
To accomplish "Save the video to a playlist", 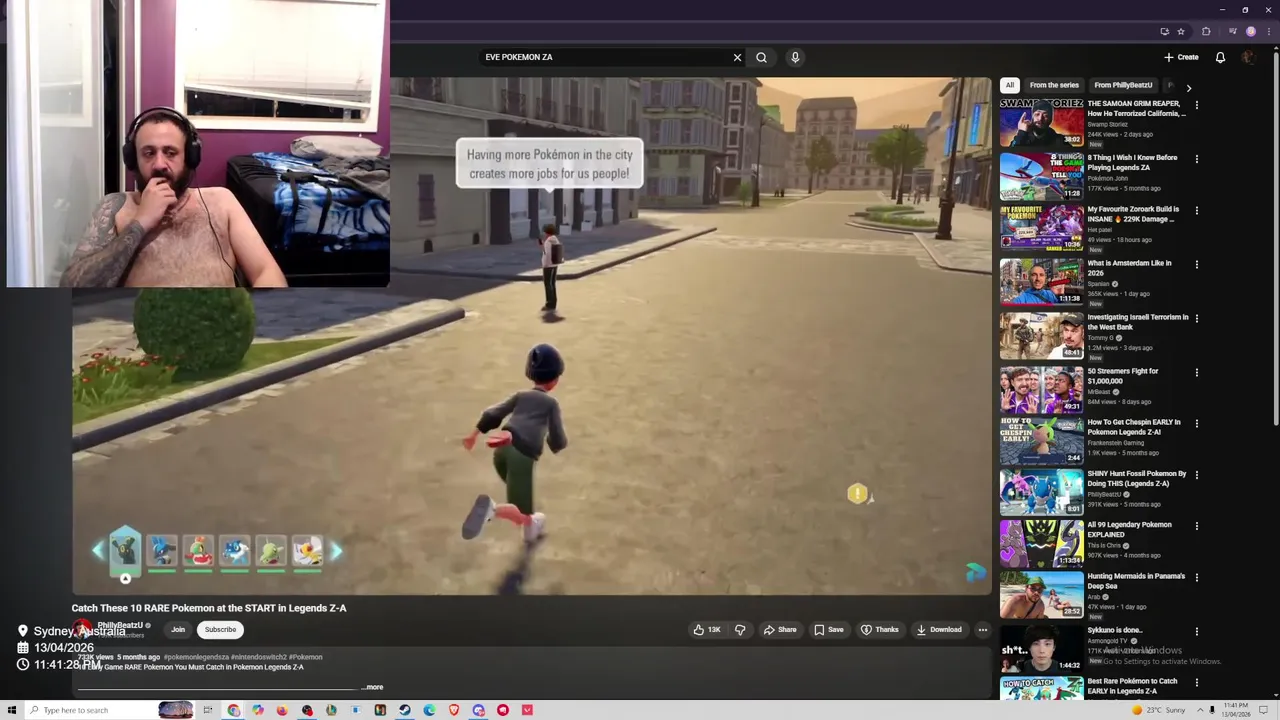I will [x=829, y=629].
